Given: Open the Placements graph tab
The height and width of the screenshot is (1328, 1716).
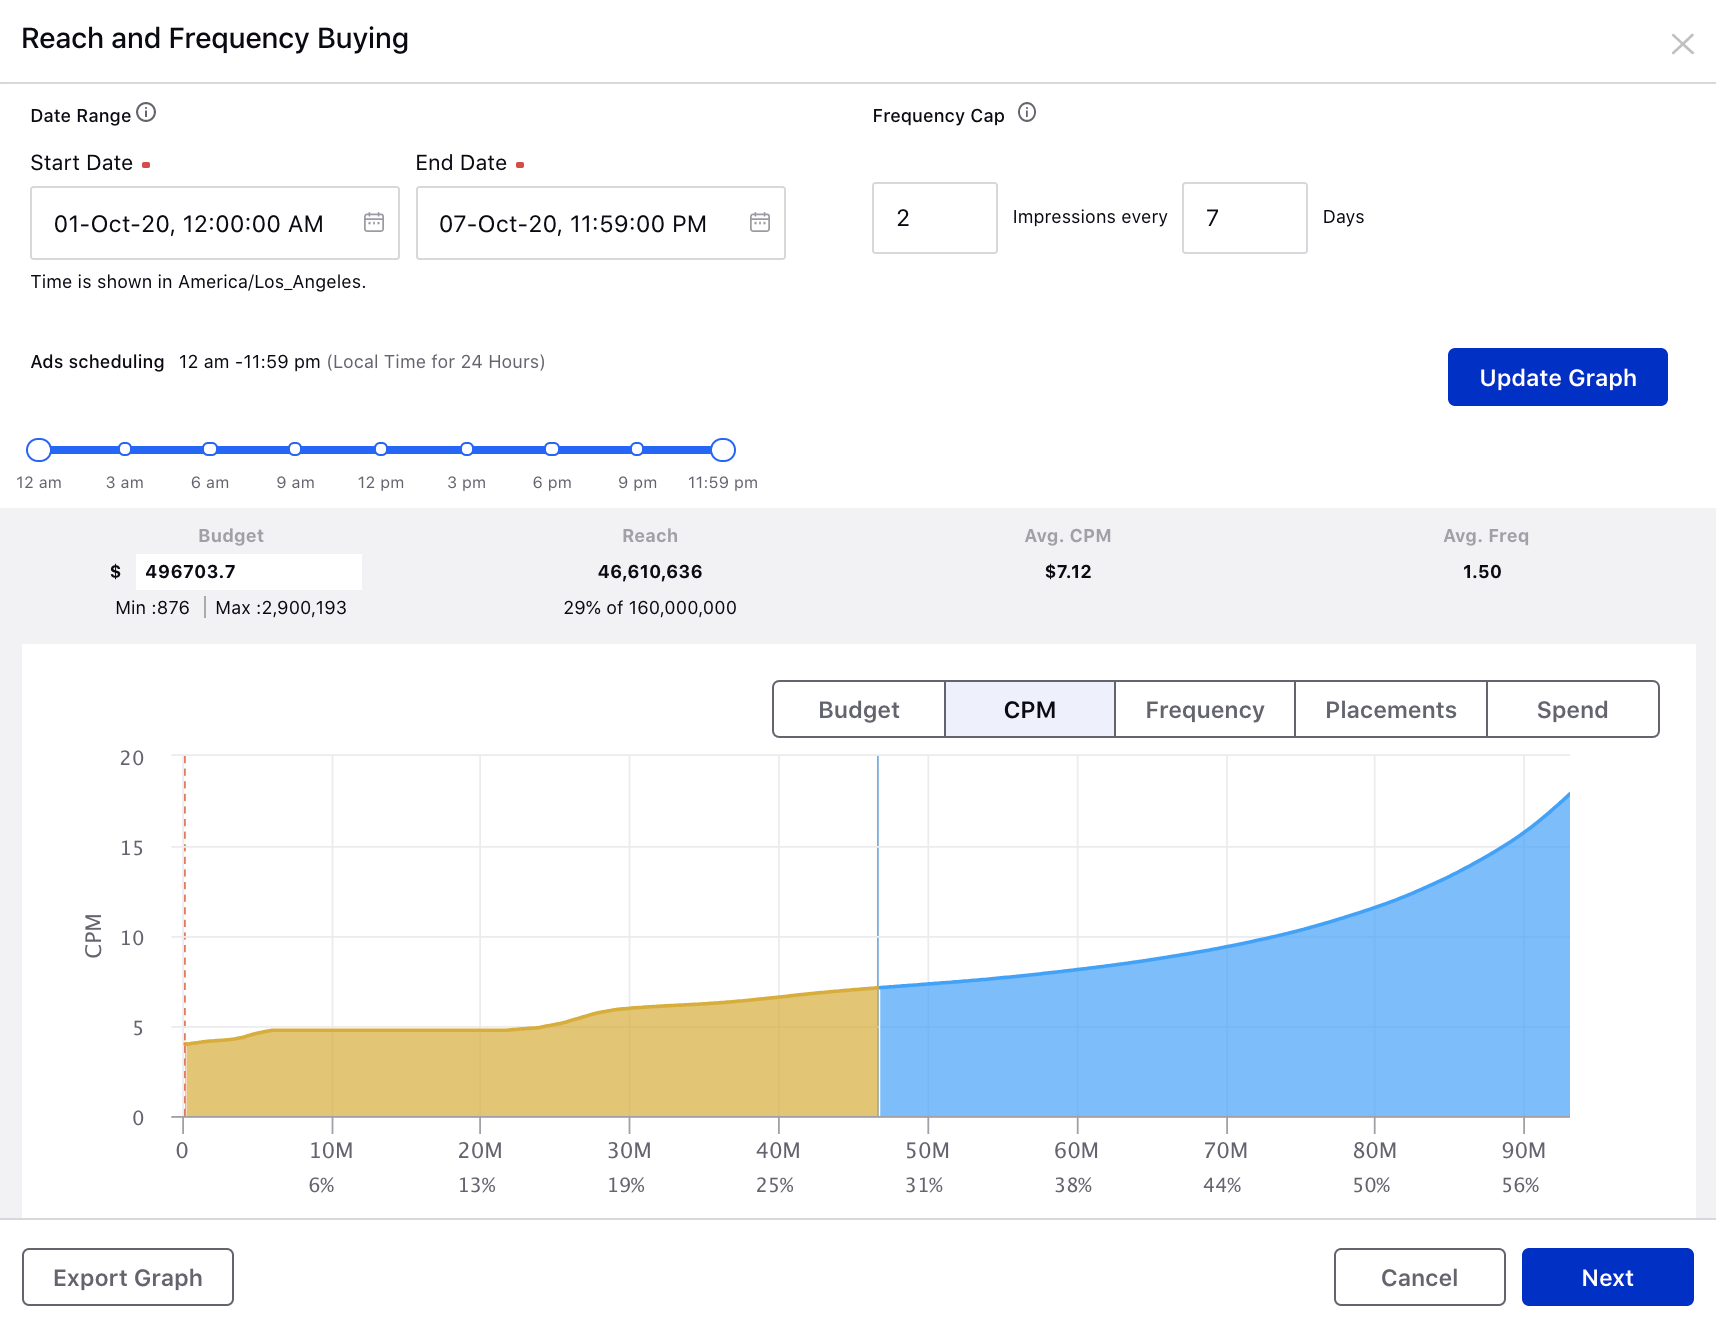Looking at the screenshot, I should (1390, 710).
